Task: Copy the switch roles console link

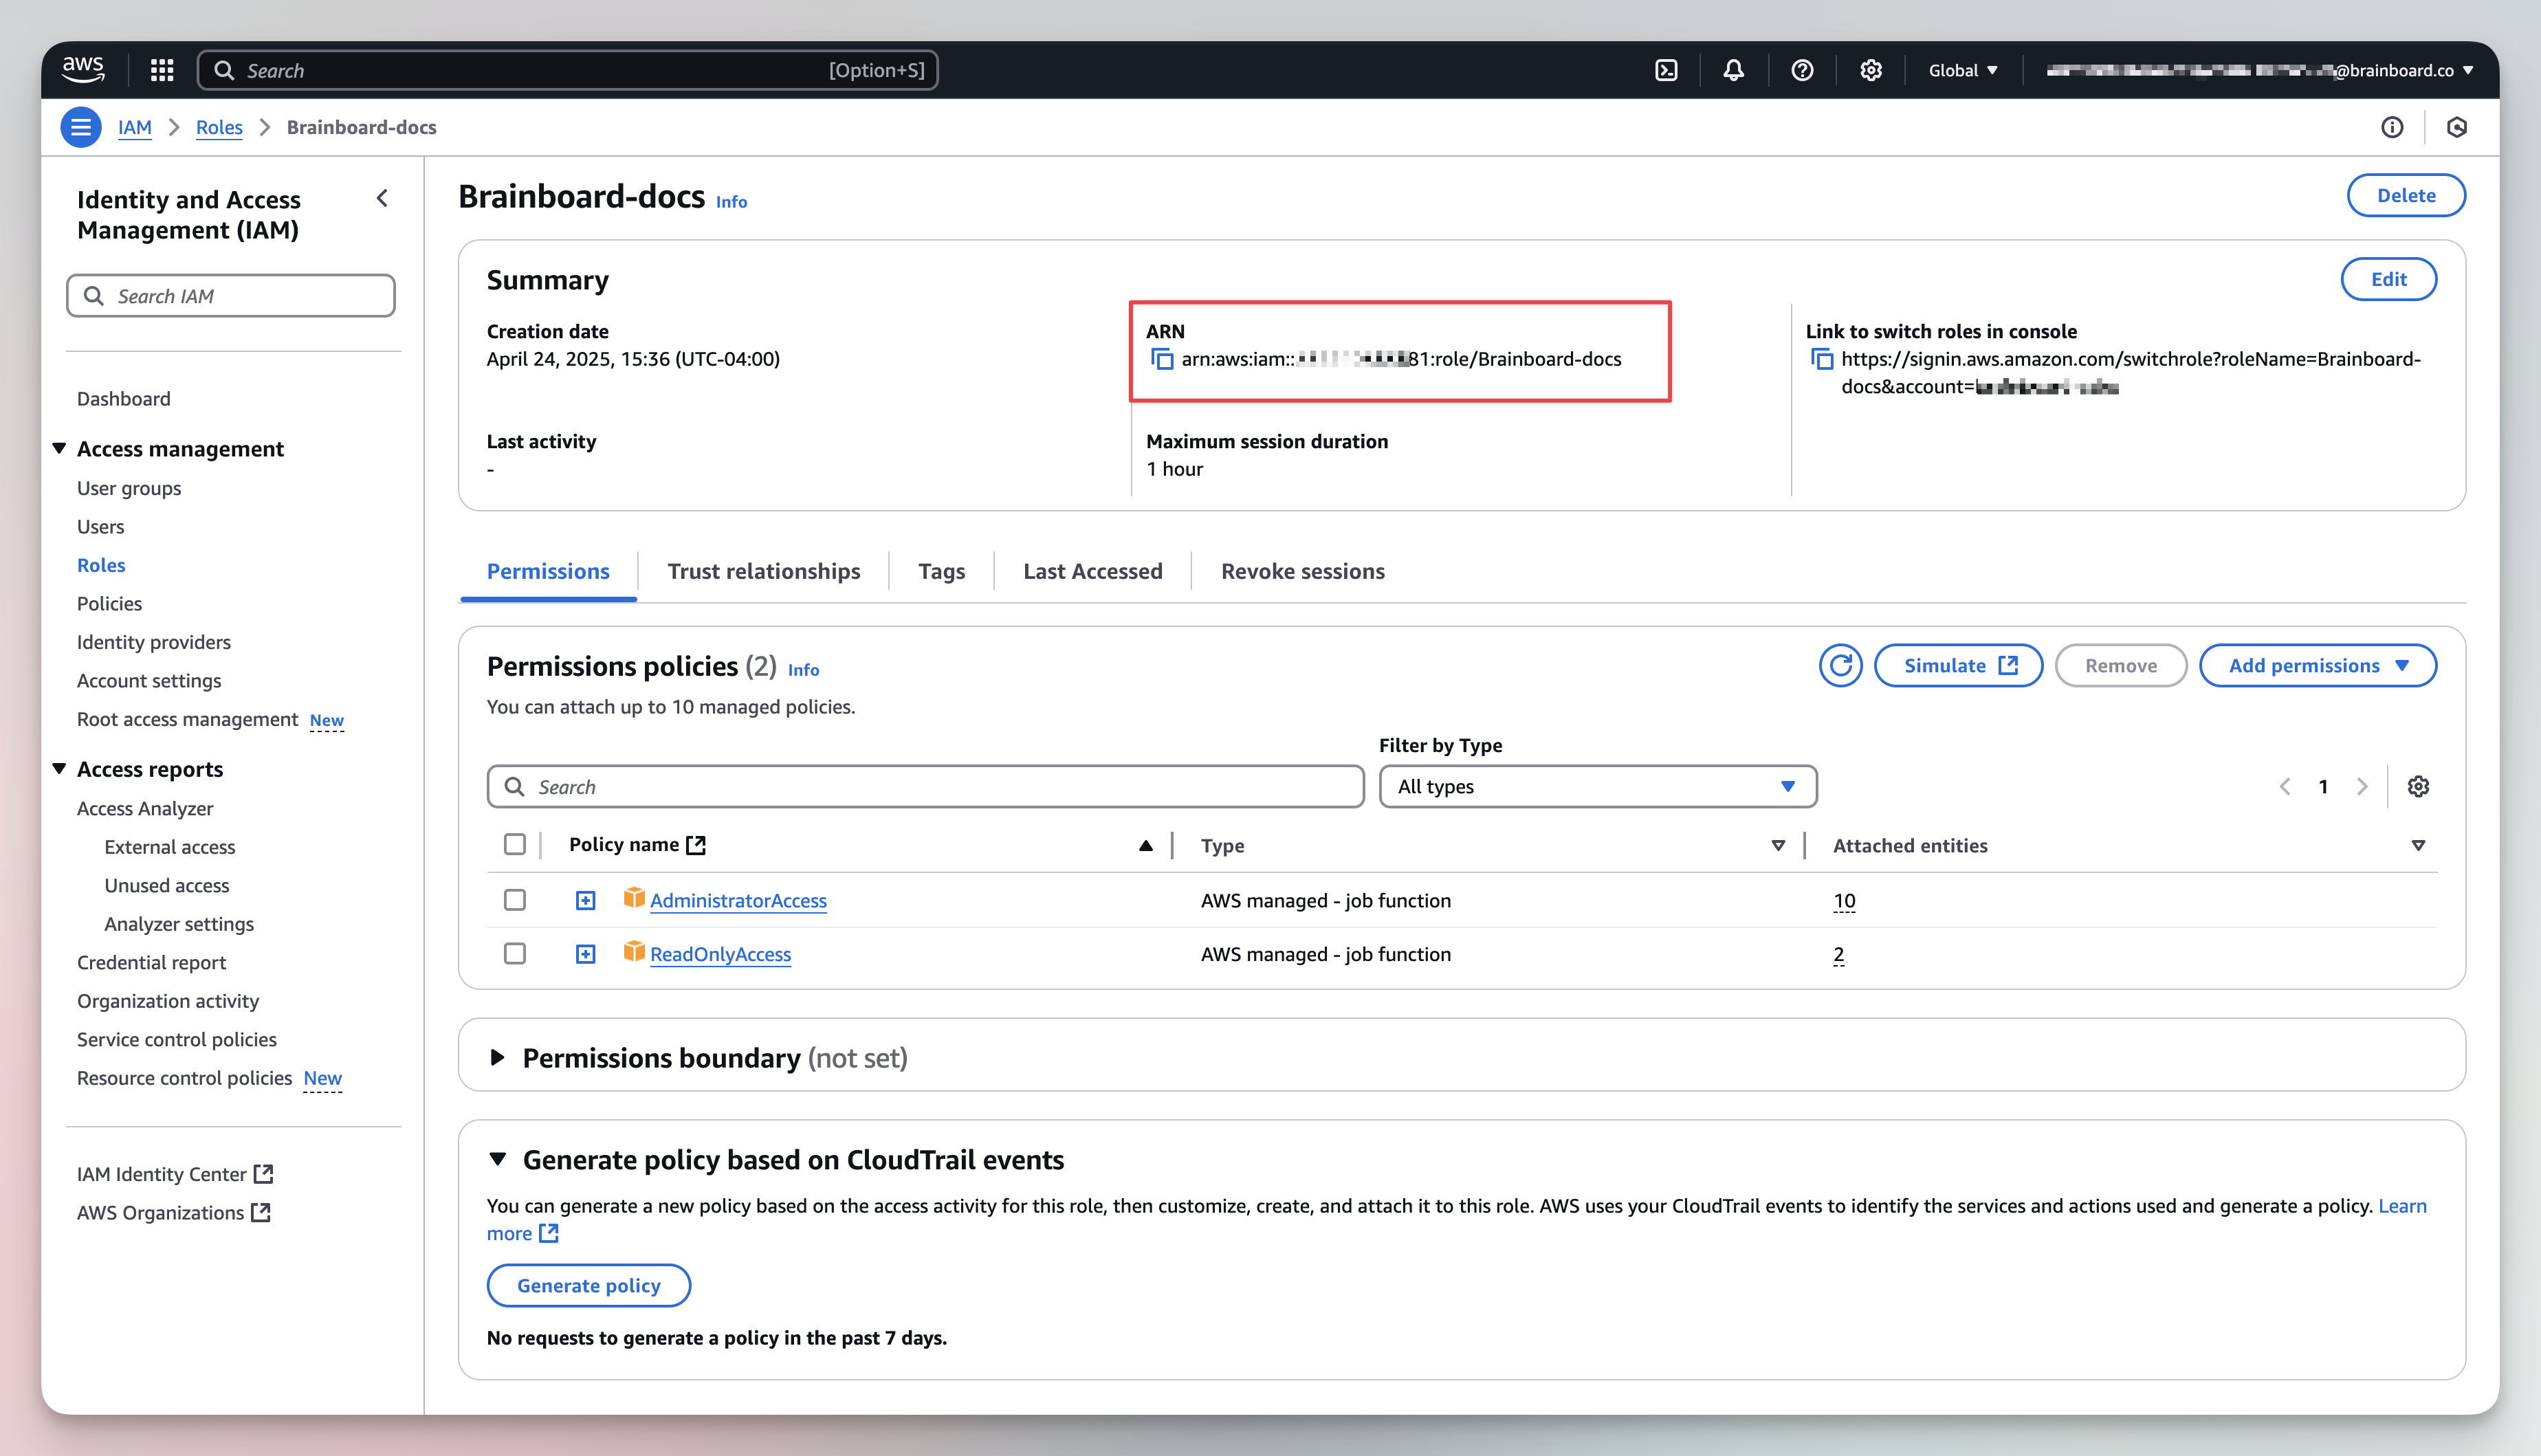Action: [1822, 359]
